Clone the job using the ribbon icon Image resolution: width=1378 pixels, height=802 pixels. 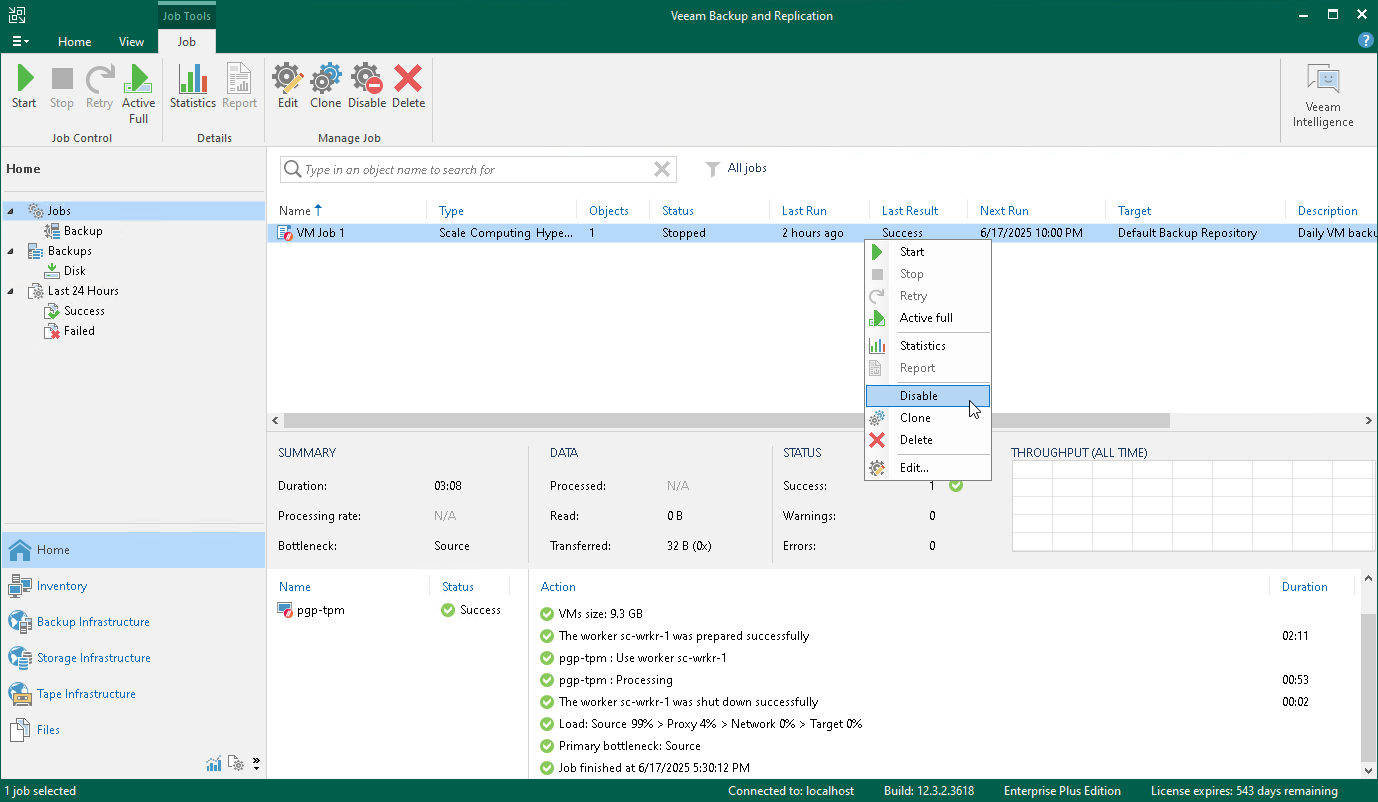[x=326, y=87]
